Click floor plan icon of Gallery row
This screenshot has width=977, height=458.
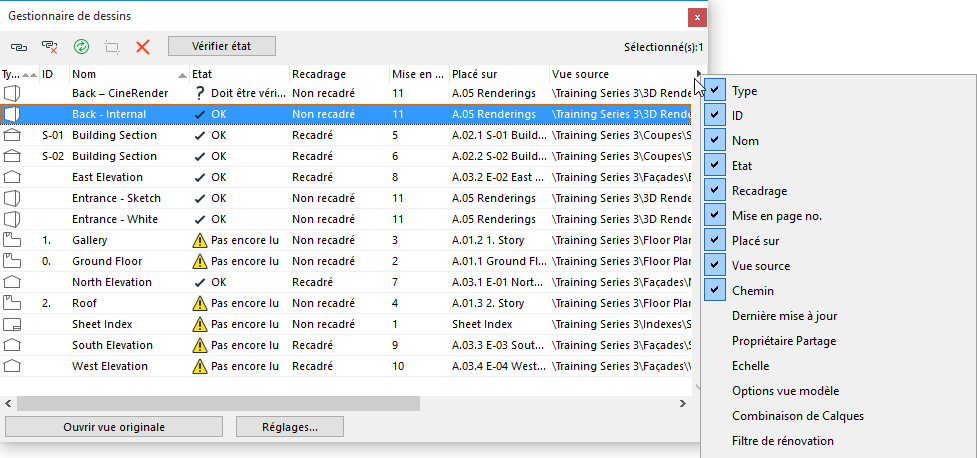(12, 241)
